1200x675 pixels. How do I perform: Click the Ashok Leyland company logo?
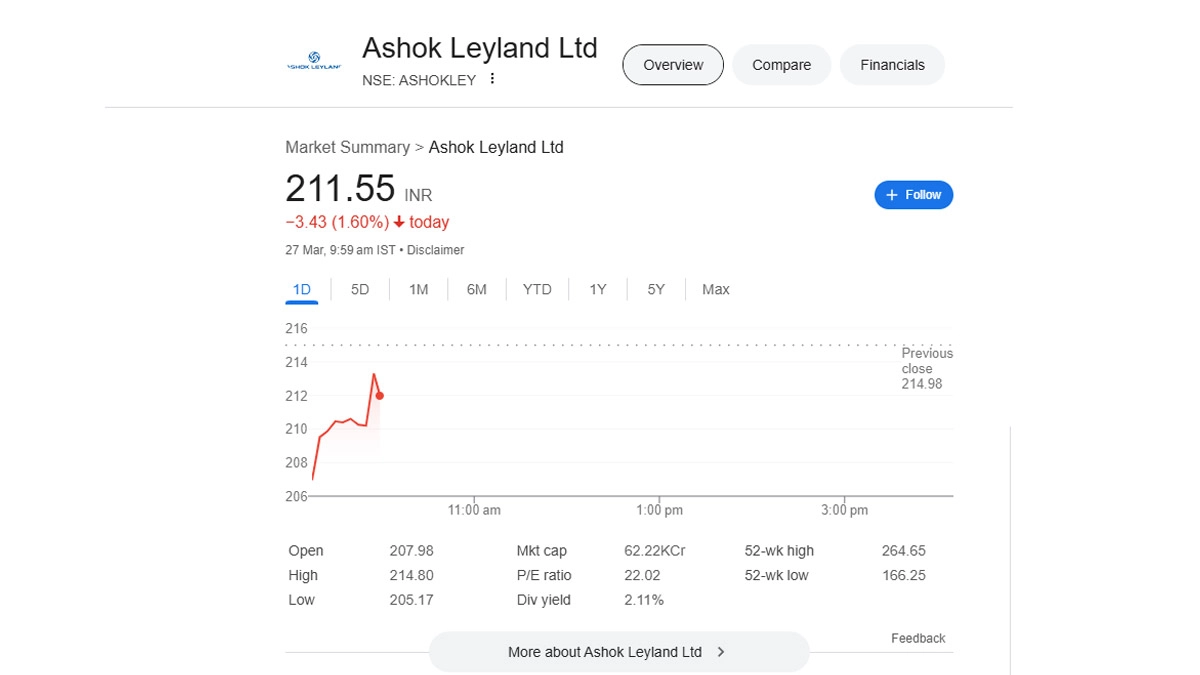[314, 61]
